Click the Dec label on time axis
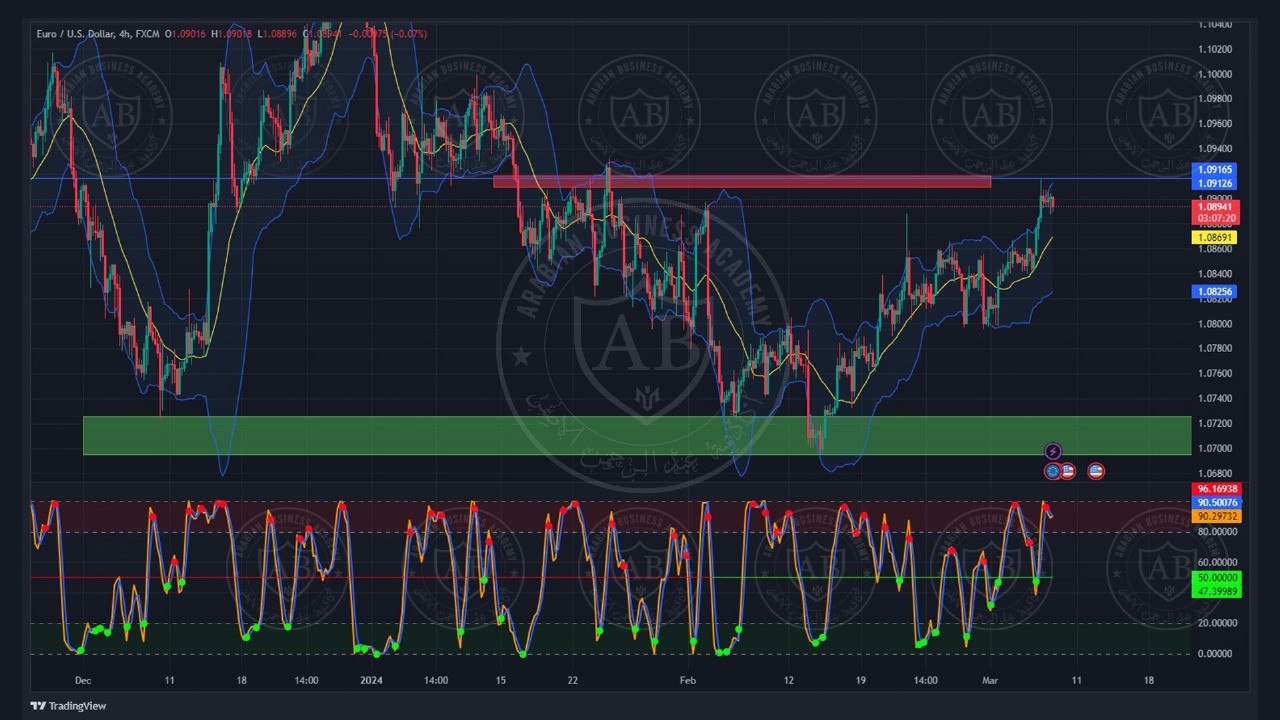Image resolution: width=1280 pixels, height=720 pixels. (x=82, y=681)
